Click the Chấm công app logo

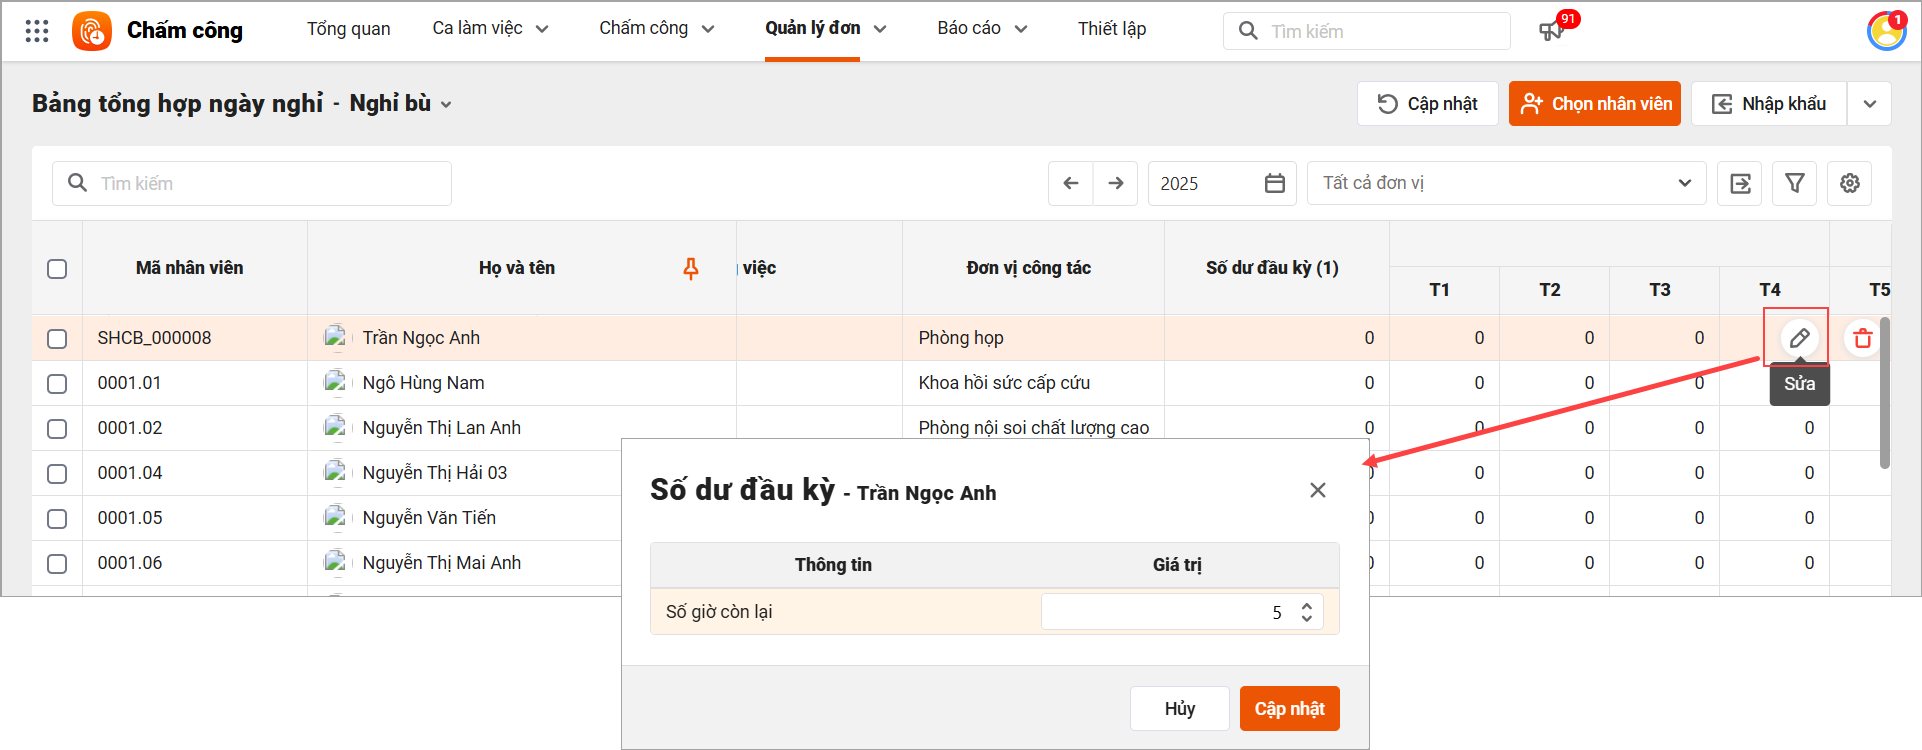pos(92,31)
